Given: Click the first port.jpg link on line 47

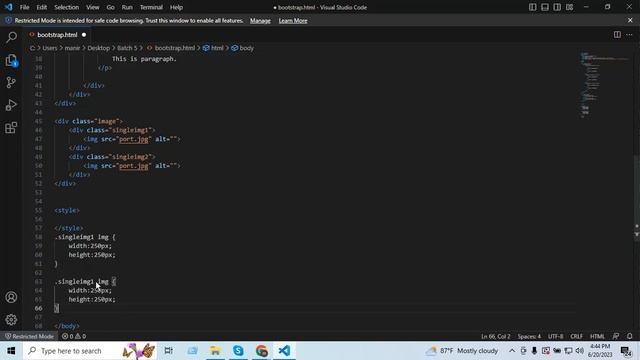Looking at the screenshot, I should coord(133,139).
